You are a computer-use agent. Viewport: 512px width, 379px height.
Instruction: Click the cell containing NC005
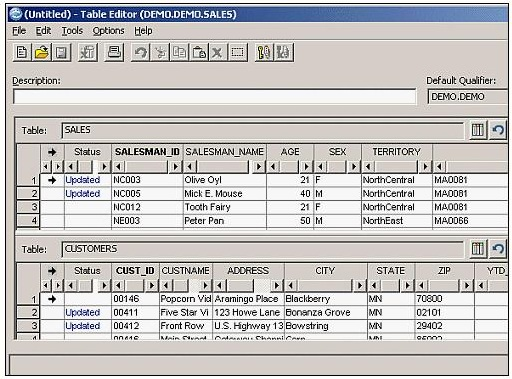point(147,194)
